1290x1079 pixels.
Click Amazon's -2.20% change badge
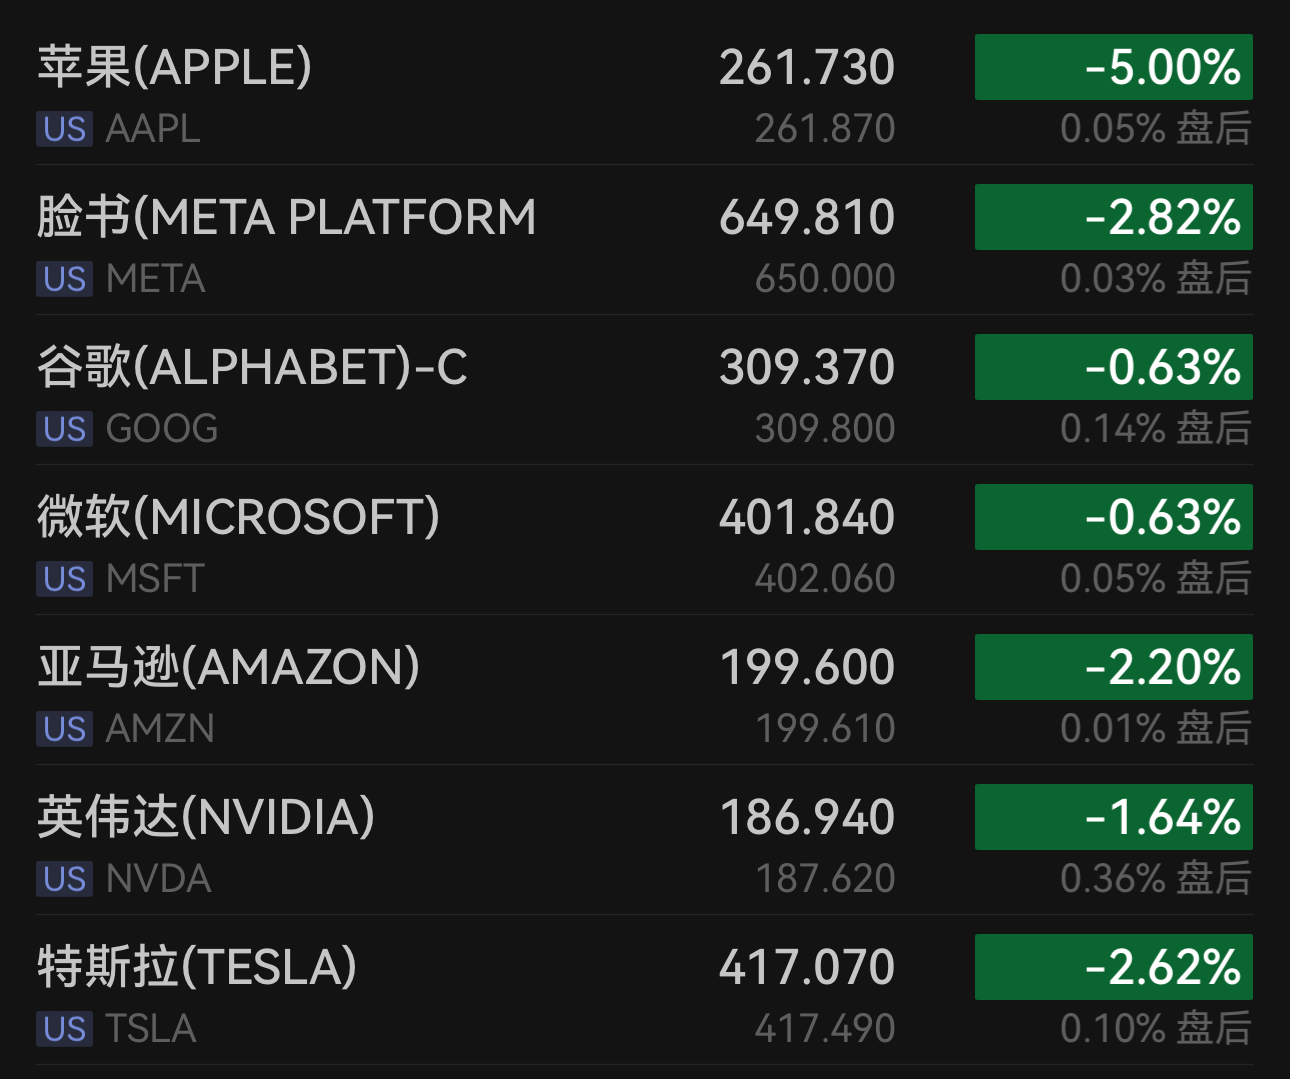click(1113, 668)
